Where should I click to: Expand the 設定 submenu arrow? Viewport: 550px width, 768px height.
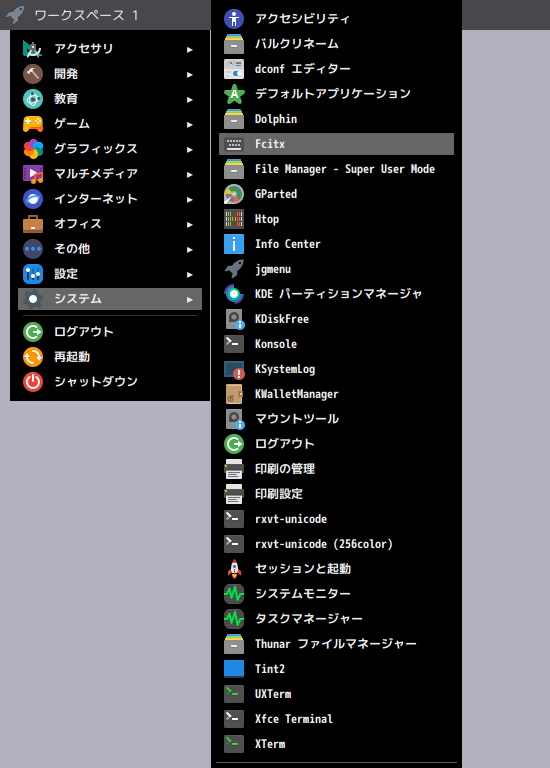(x=190, y=274)
